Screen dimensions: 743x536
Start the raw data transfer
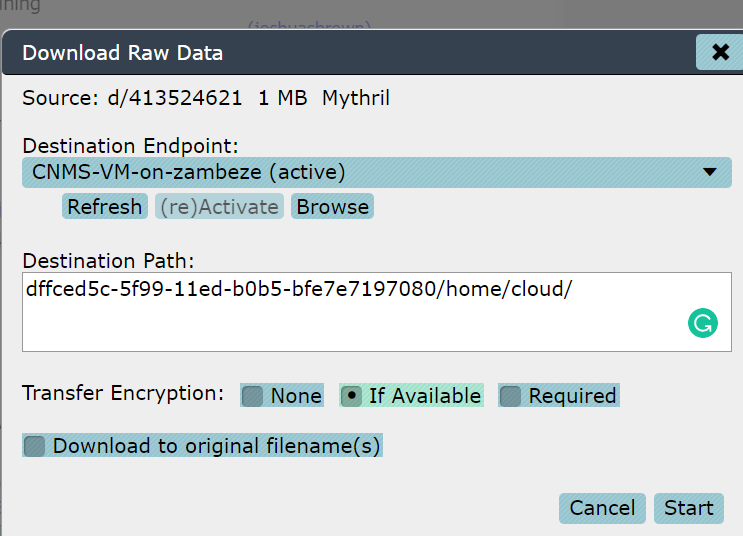tap(689, 508)
